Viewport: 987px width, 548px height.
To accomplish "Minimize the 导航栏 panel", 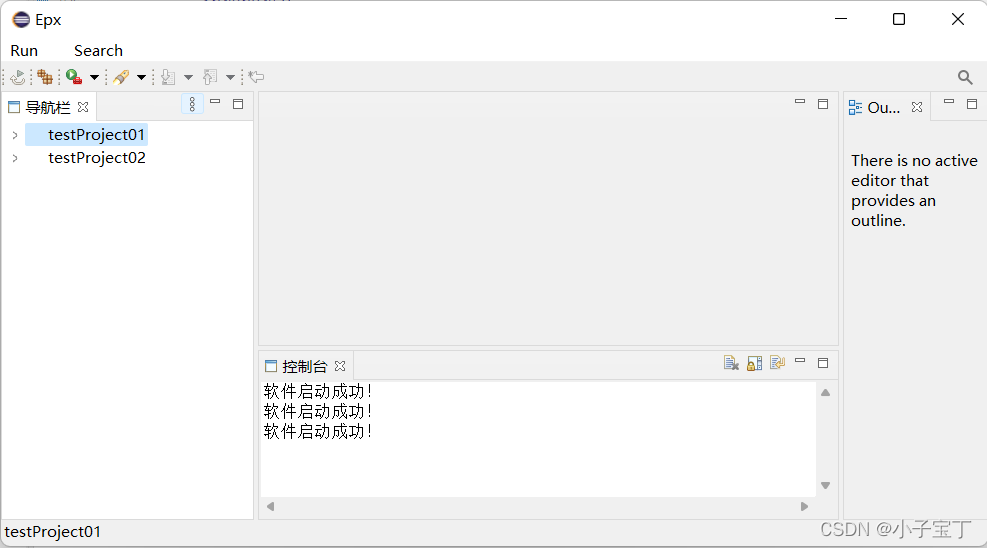I will point(215,101).
